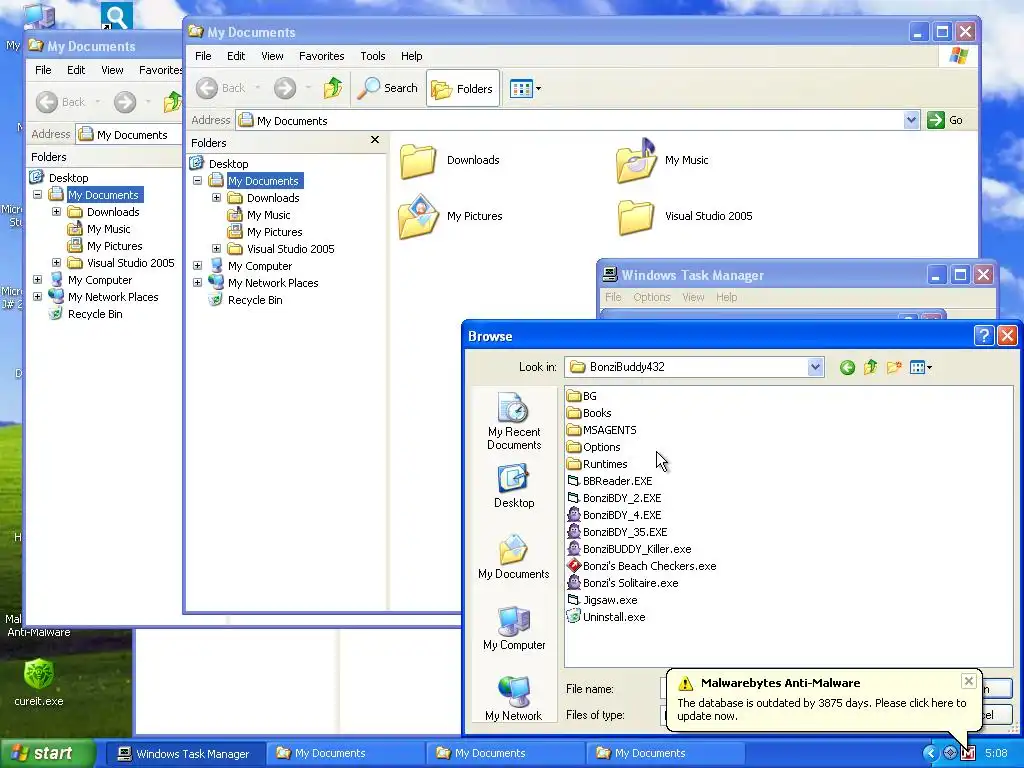Select My Music in back window tree
The image size is (1024, 768).
tap(99, 229)
